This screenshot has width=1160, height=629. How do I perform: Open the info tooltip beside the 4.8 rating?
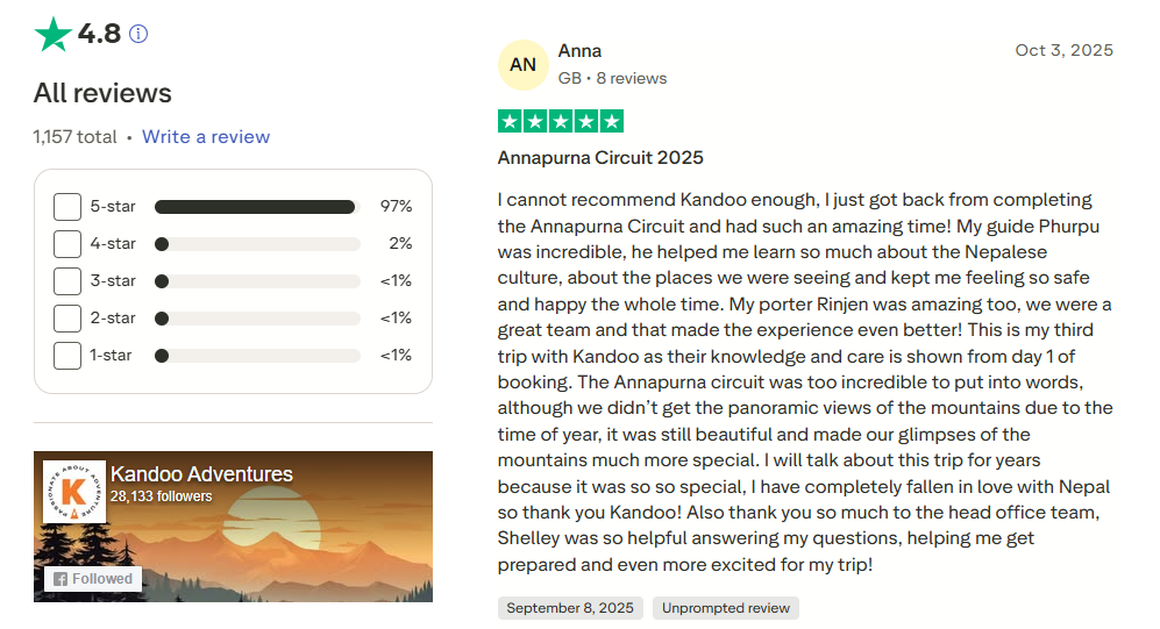138,33
